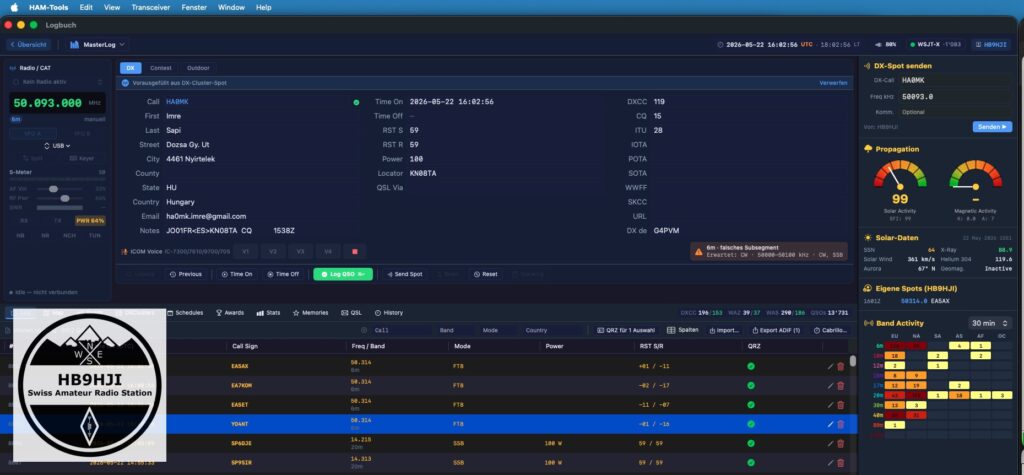
Task: Delete the selected YO4NT log entry
Action: [x=840, y=424]
